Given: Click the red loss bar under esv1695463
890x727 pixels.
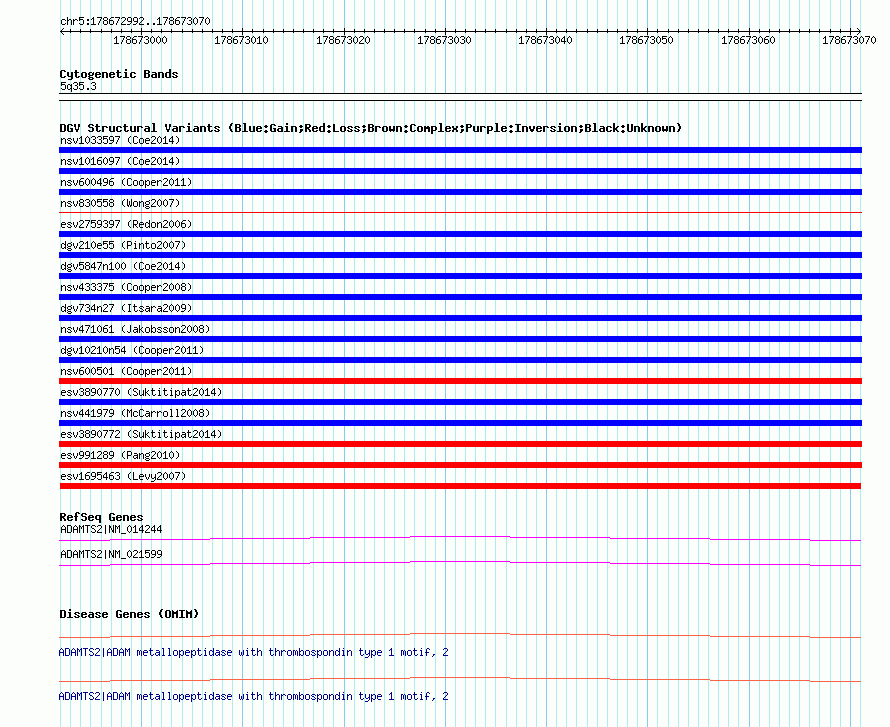Looking at the screenshot, I should [x=460, y=486].
